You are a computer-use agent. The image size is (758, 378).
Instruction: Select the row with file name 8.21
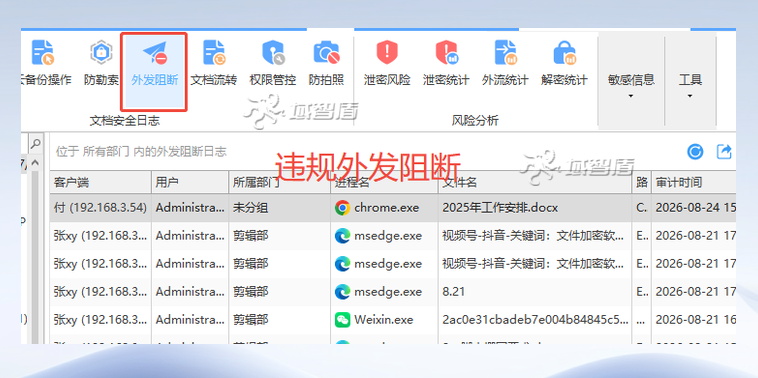click(393, 292)
